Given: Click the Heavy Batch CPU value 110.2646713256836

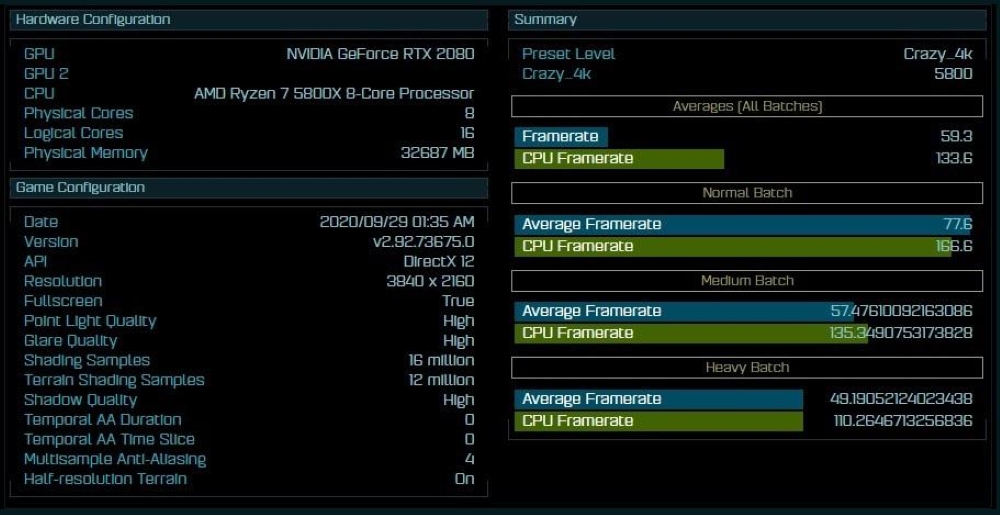Looking at the screenshot, I should pyautogui.click(x=903, y=421).
